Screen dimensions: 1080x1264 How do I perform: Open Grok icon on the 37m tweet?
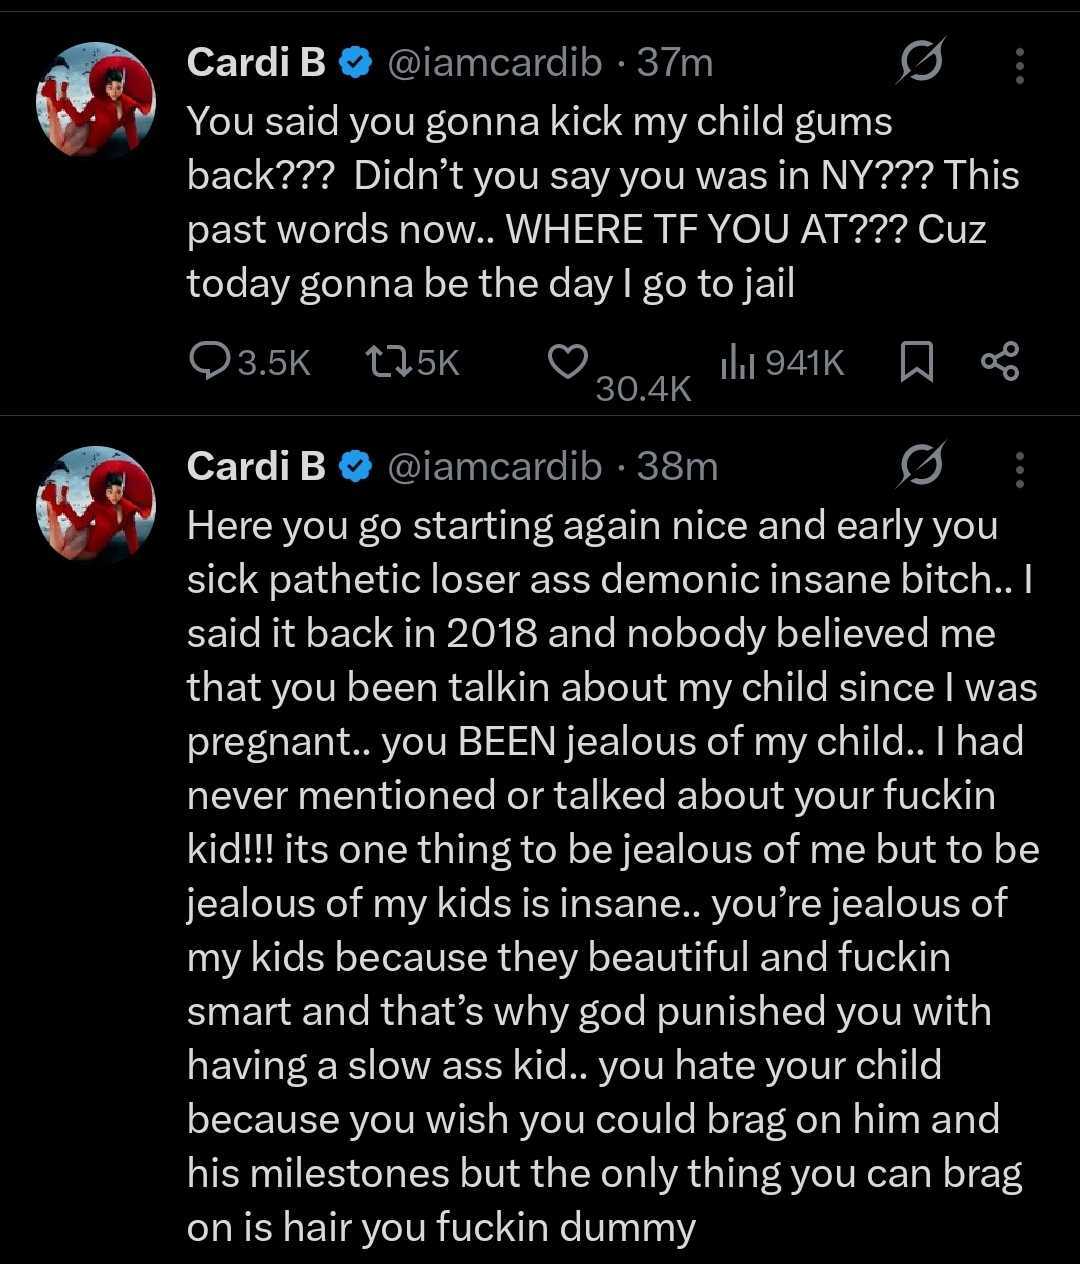click(x=919, y=64)
